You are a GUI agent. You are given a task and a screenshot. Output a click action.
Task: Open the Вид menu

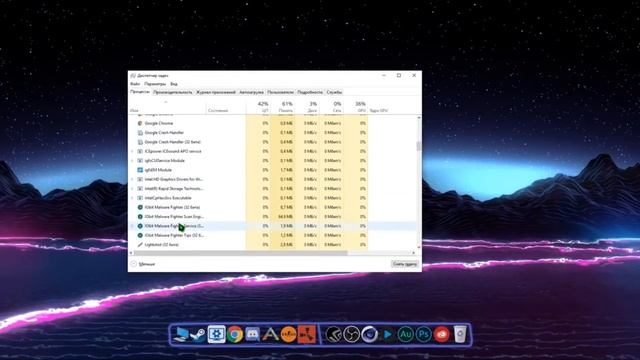[x=174, y=84]
